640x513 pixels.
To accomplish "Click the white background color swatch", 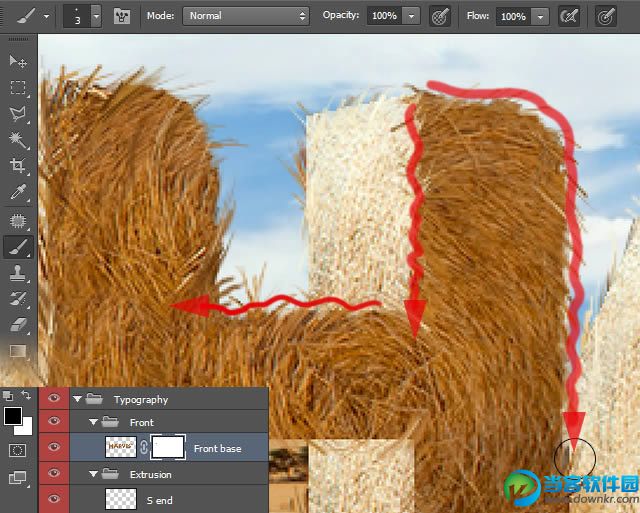I will pyautogui.click(x=26, y=429).
